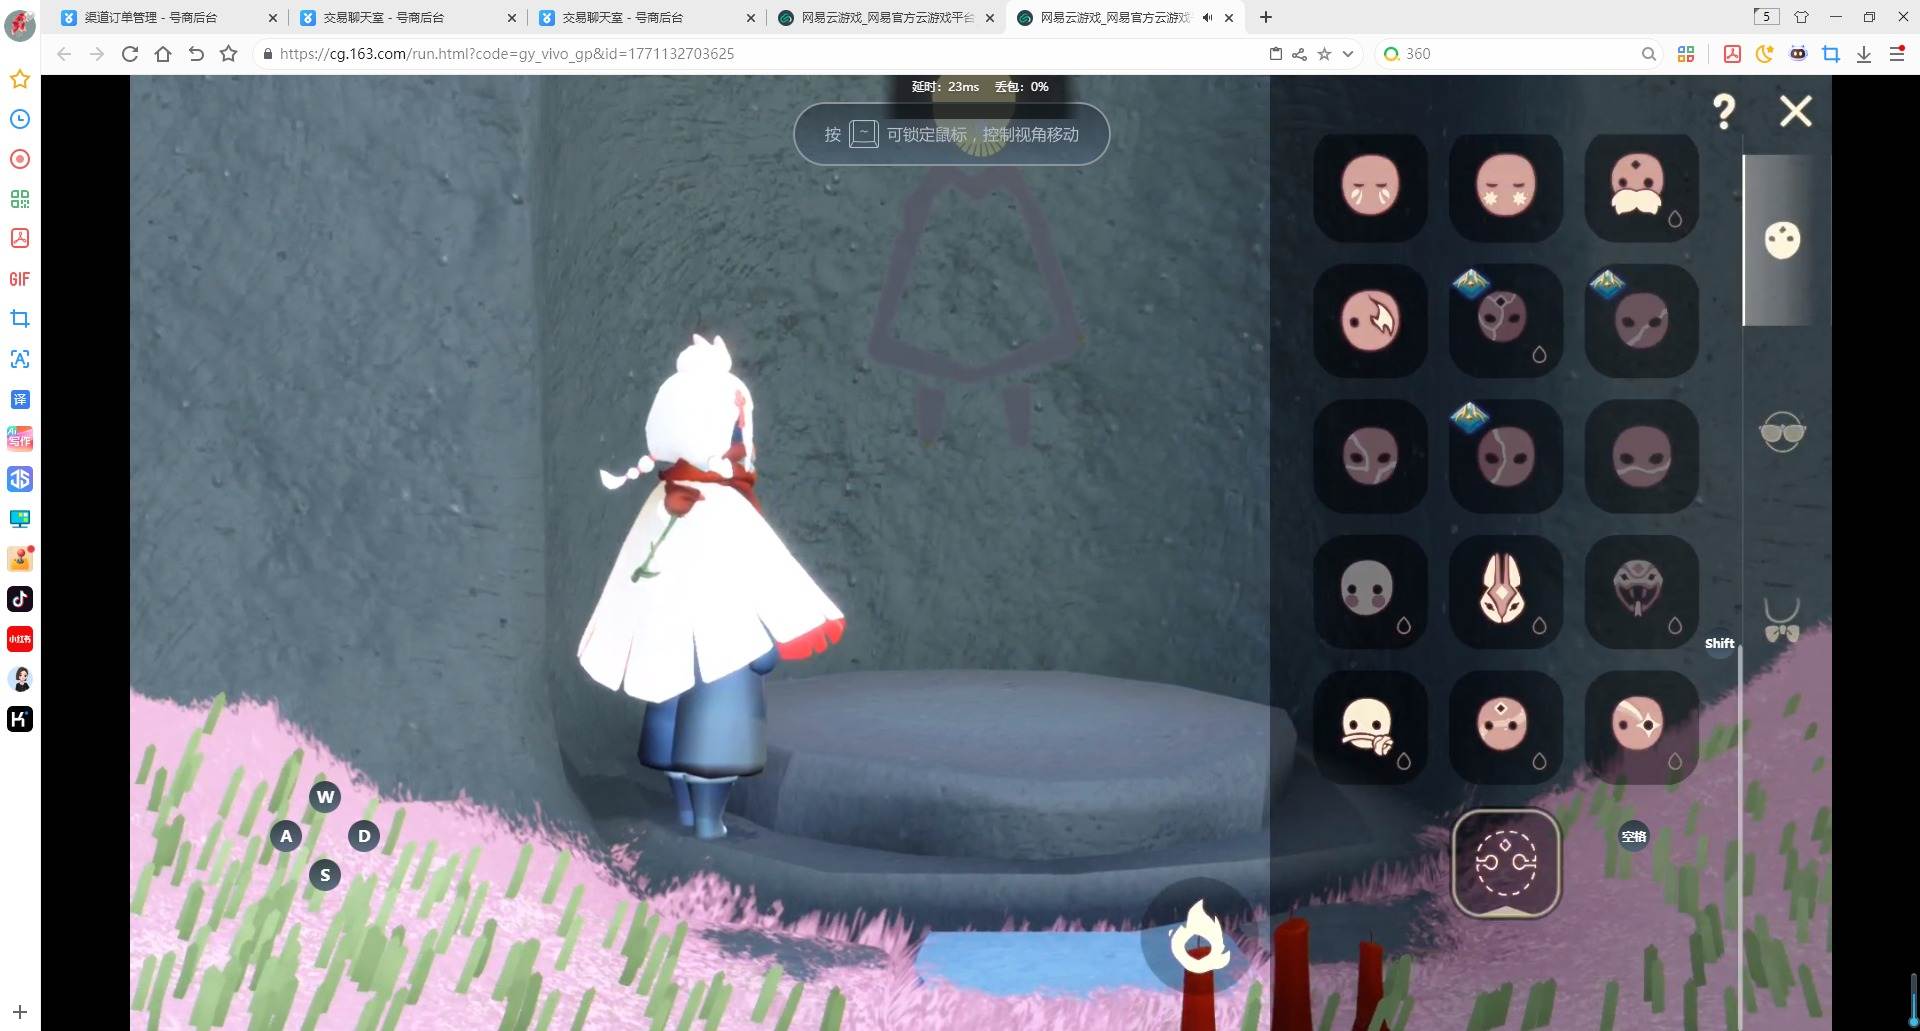The image size is (1920, 1031).
Task: Open the mask category tab
Action: tap(1782, 240)
